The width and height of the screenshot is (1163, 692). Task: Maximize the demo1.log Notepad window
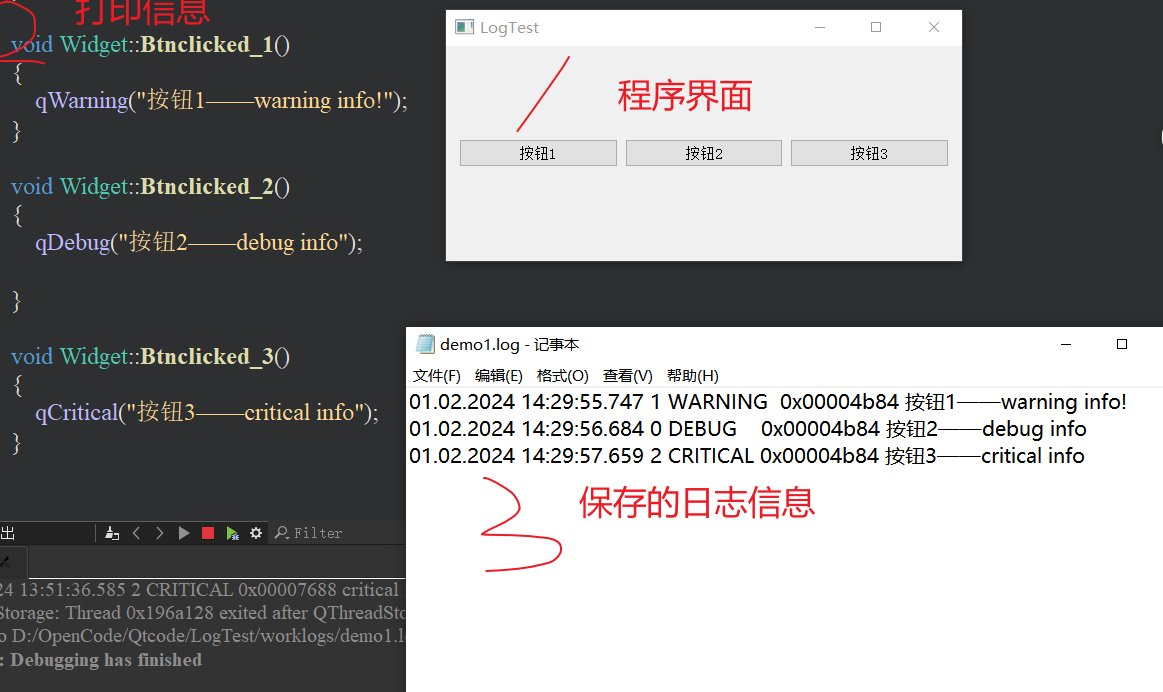(x=1121, y=344)
